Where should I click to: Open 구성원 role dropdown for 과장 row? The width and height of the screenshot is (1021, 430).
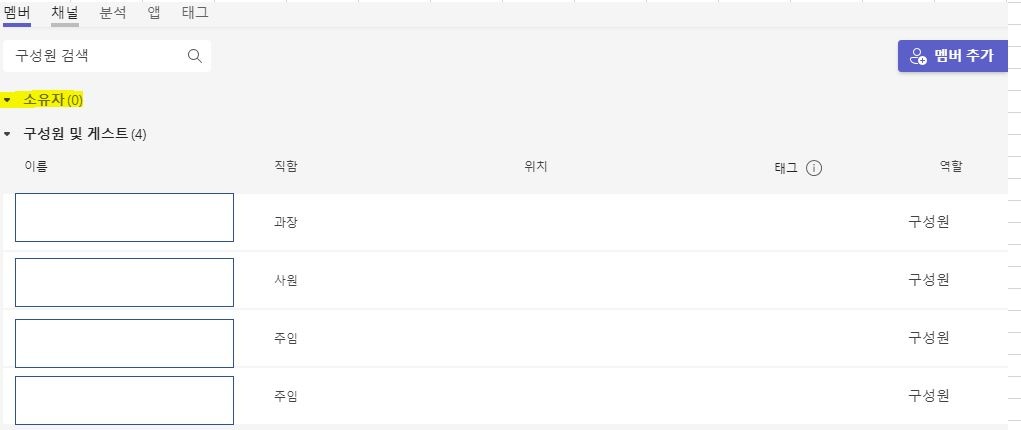pyautogui.click(x=929, y=222)
